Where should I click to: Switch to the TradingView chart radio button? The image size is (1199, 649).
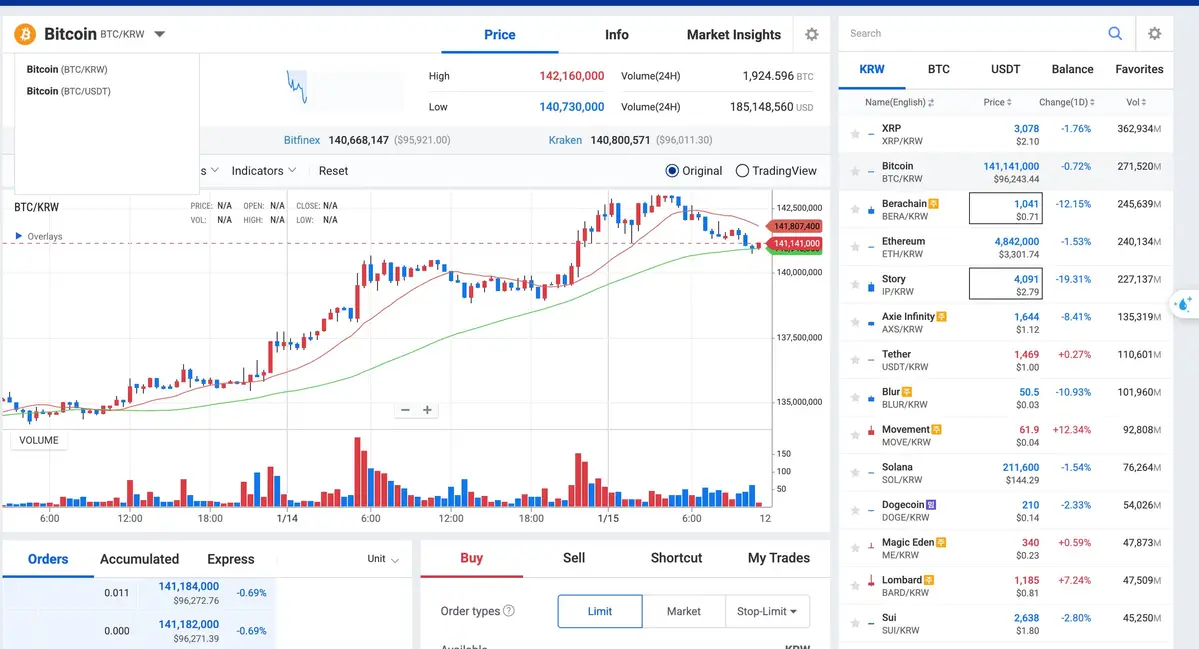pos(741,170)
